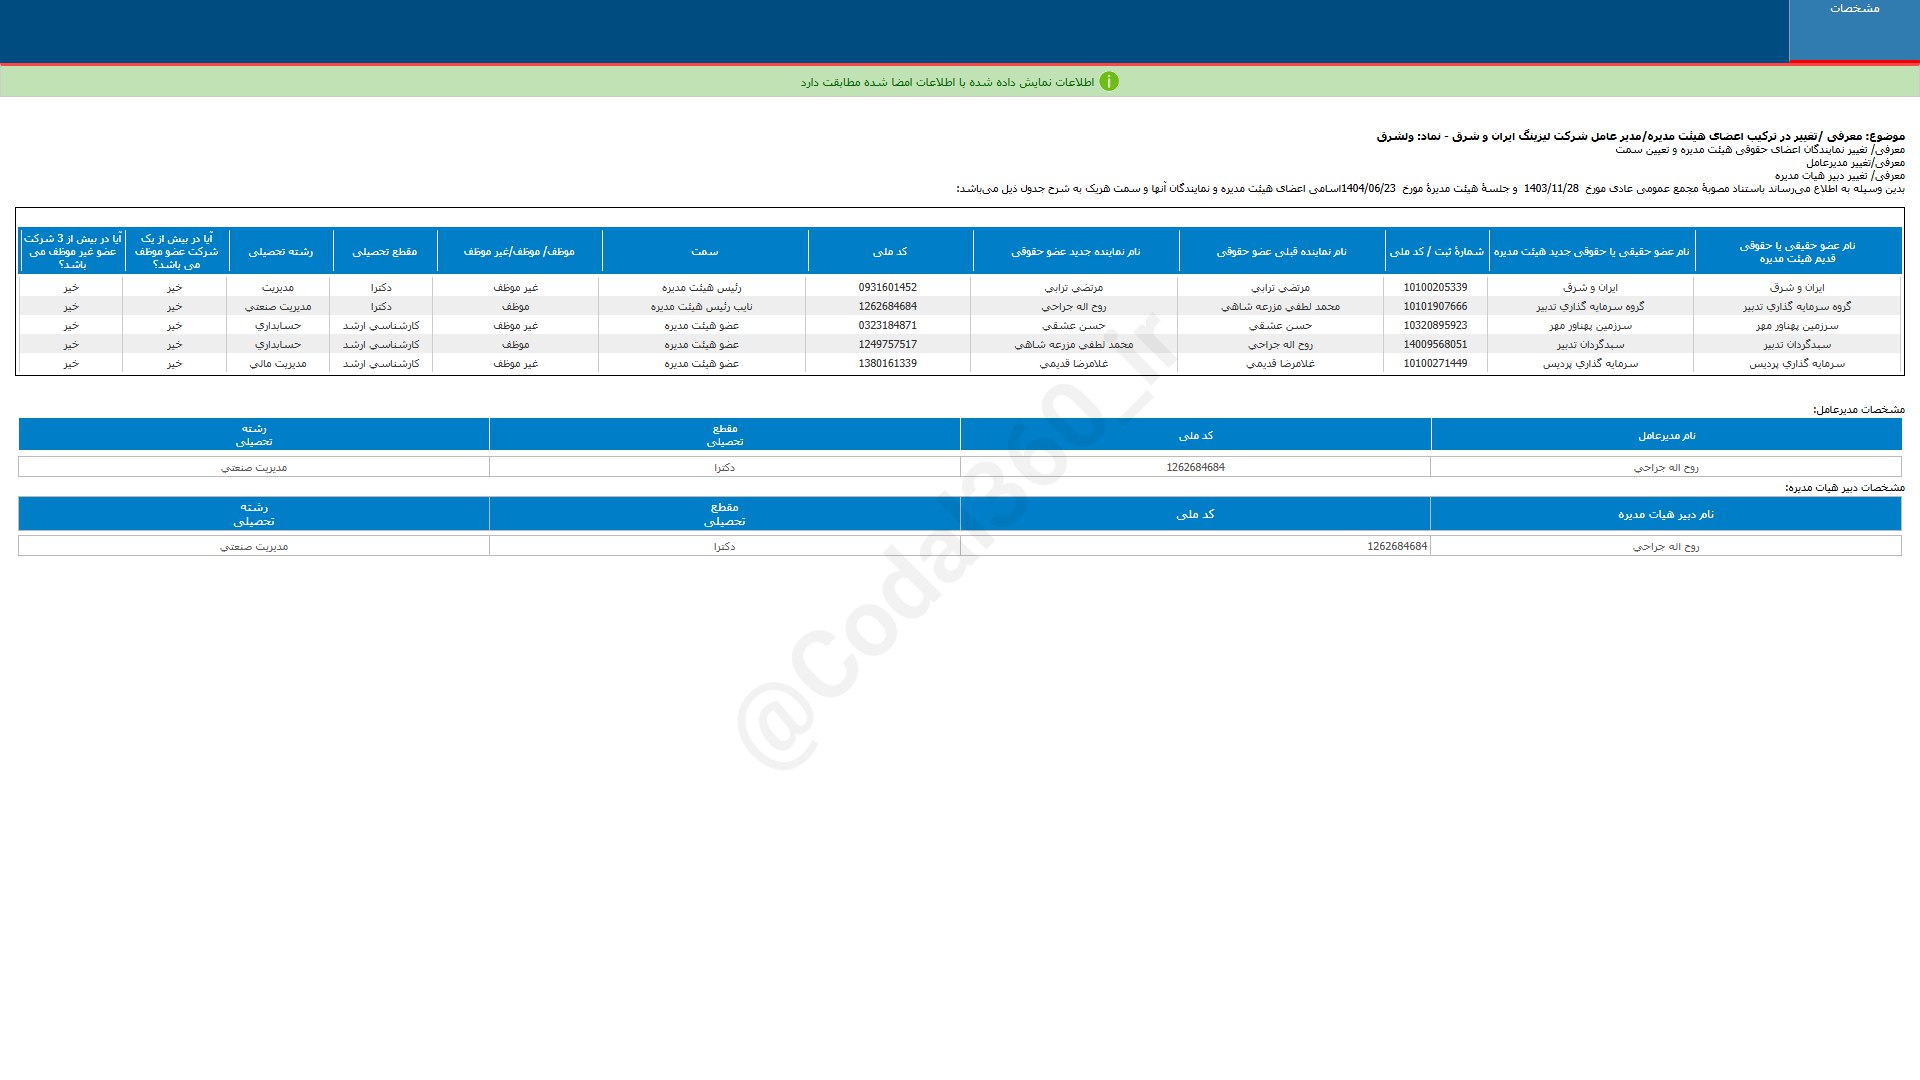Click the general assembly date 1403/11/28 in the text
This screenshot has height=1080, width=1920.
click(x=1551, y=189)
